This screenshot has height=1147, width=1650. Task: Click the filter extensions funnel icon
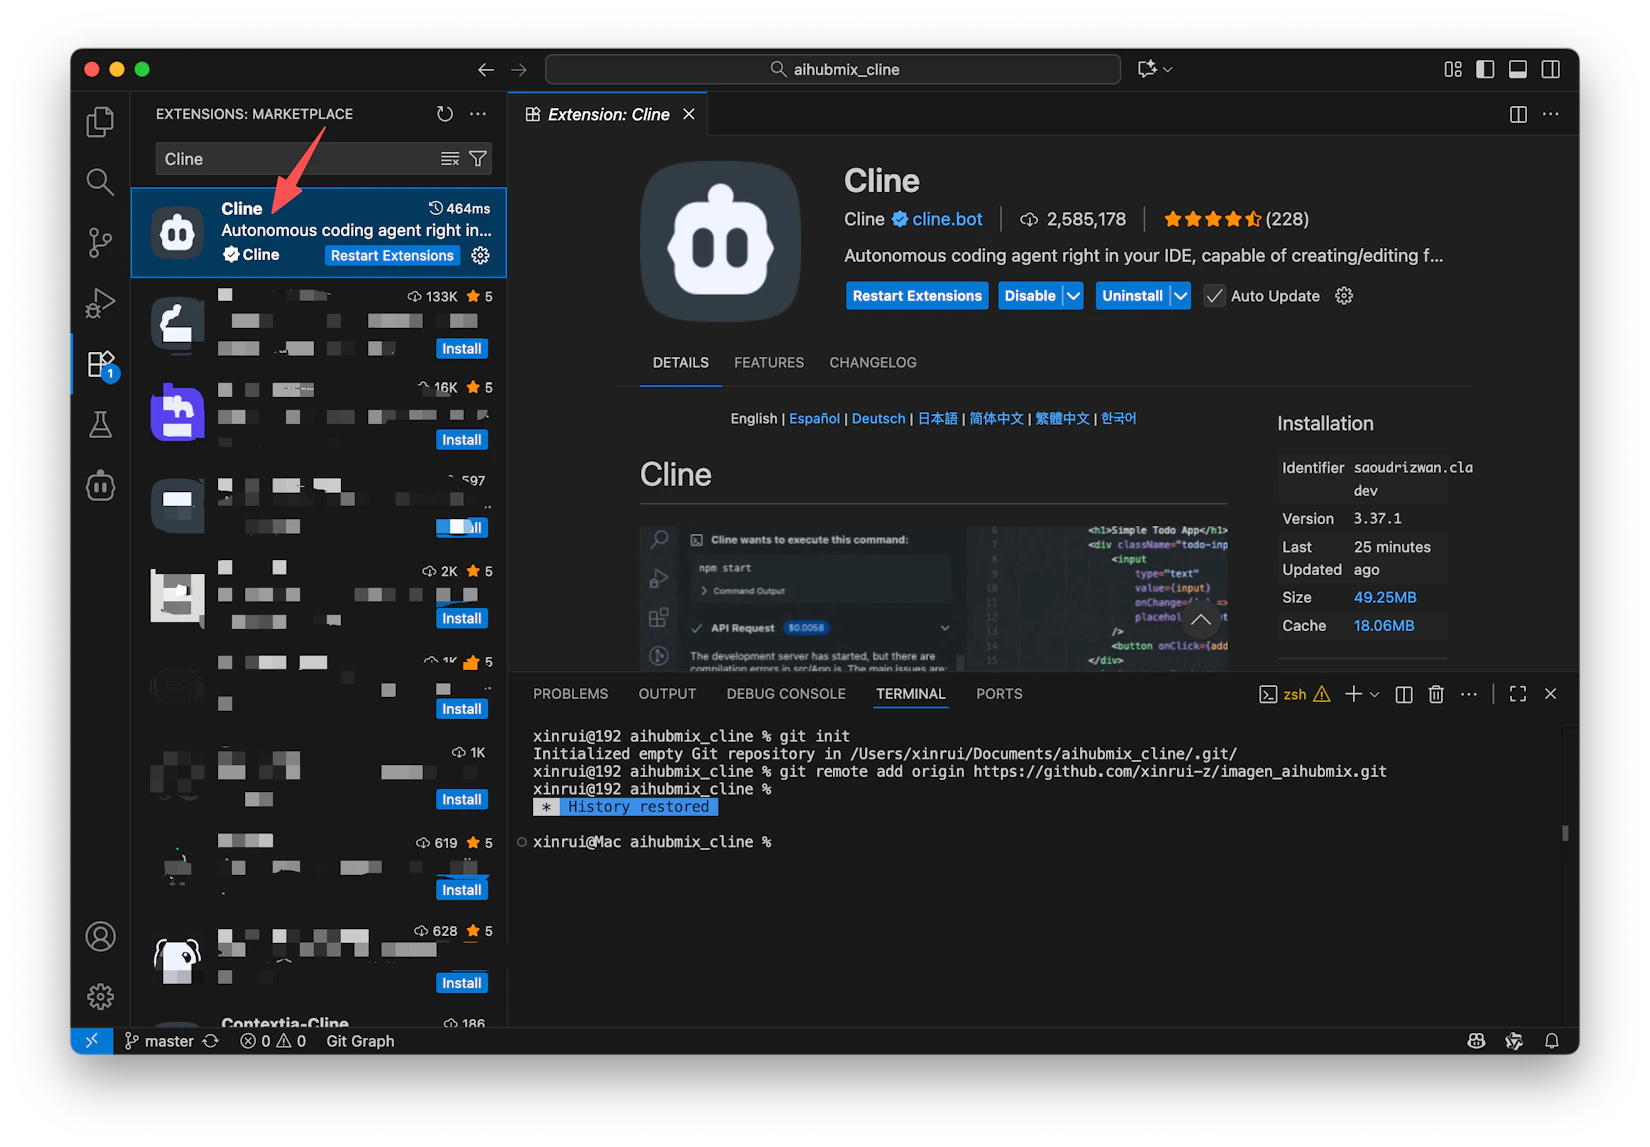478,159
